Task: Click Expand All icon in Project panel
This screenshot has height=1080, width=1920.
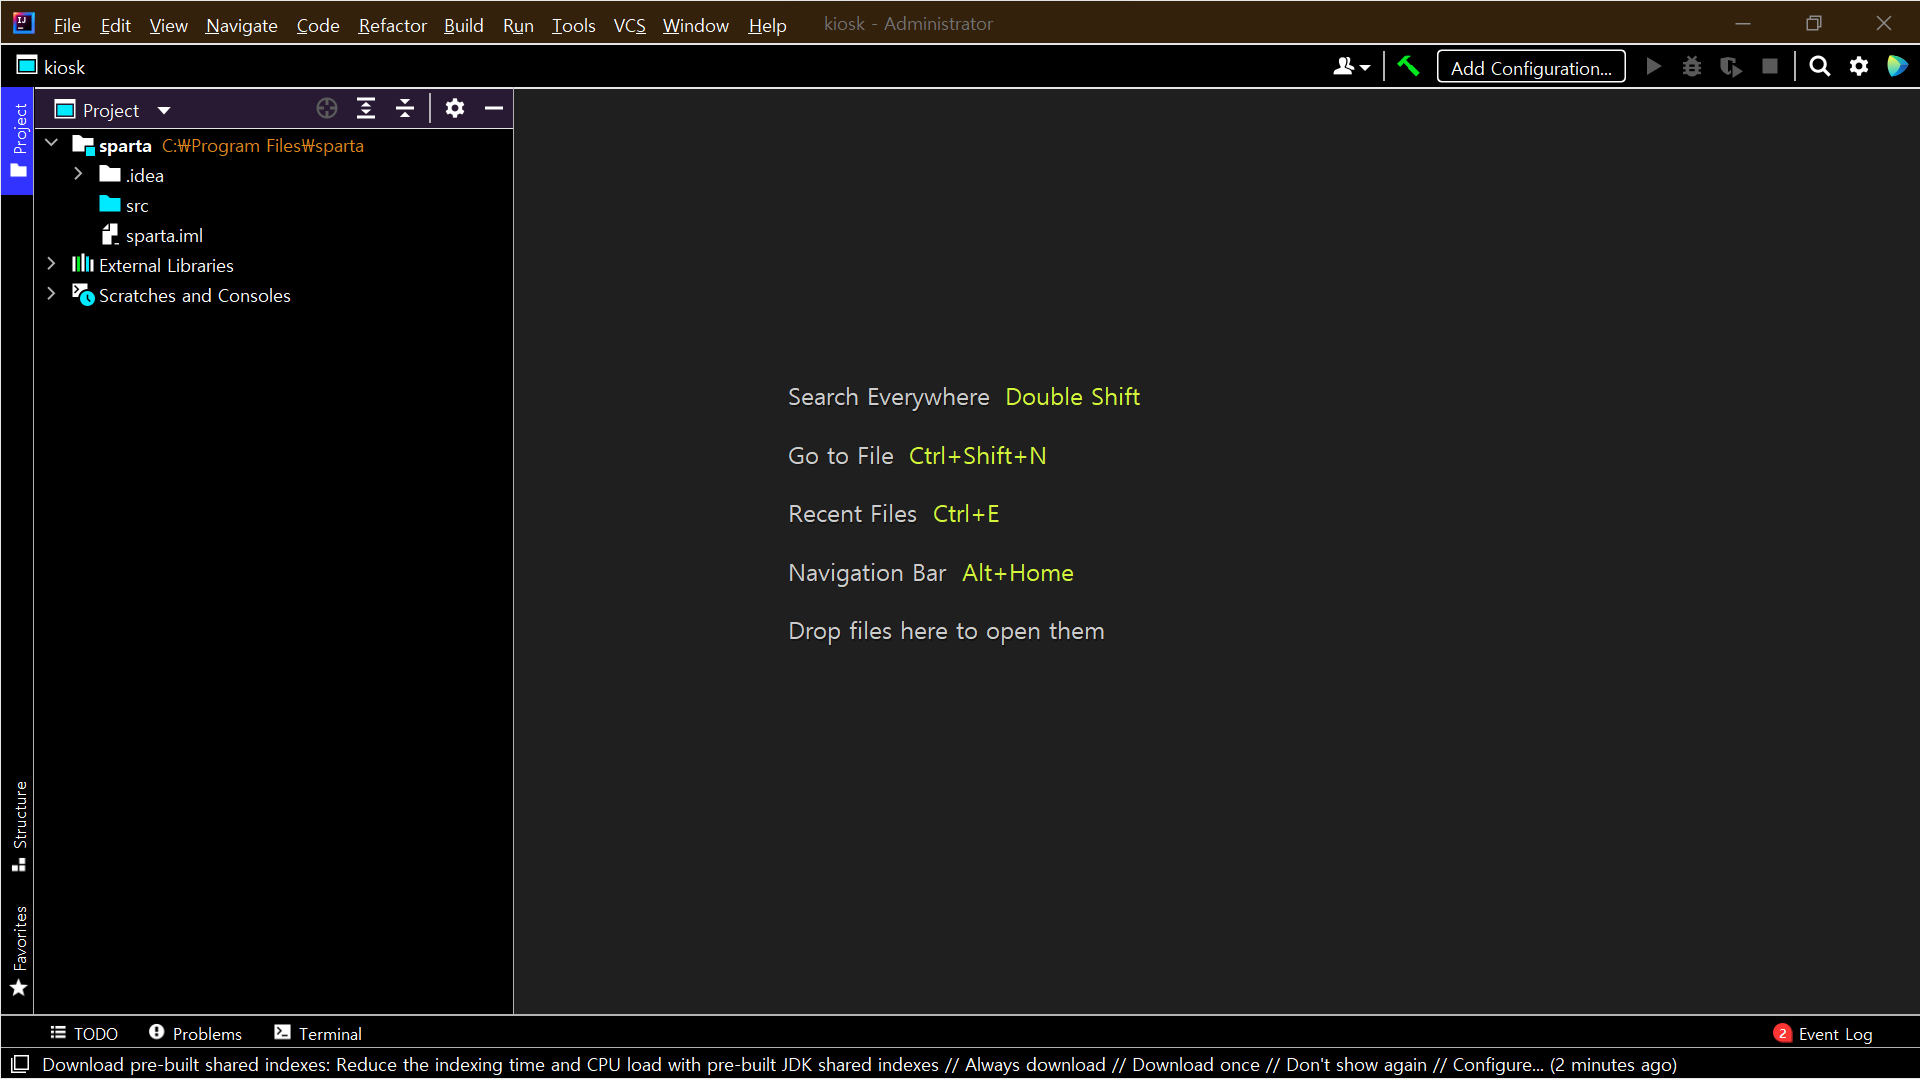Action: coord(366,109)
